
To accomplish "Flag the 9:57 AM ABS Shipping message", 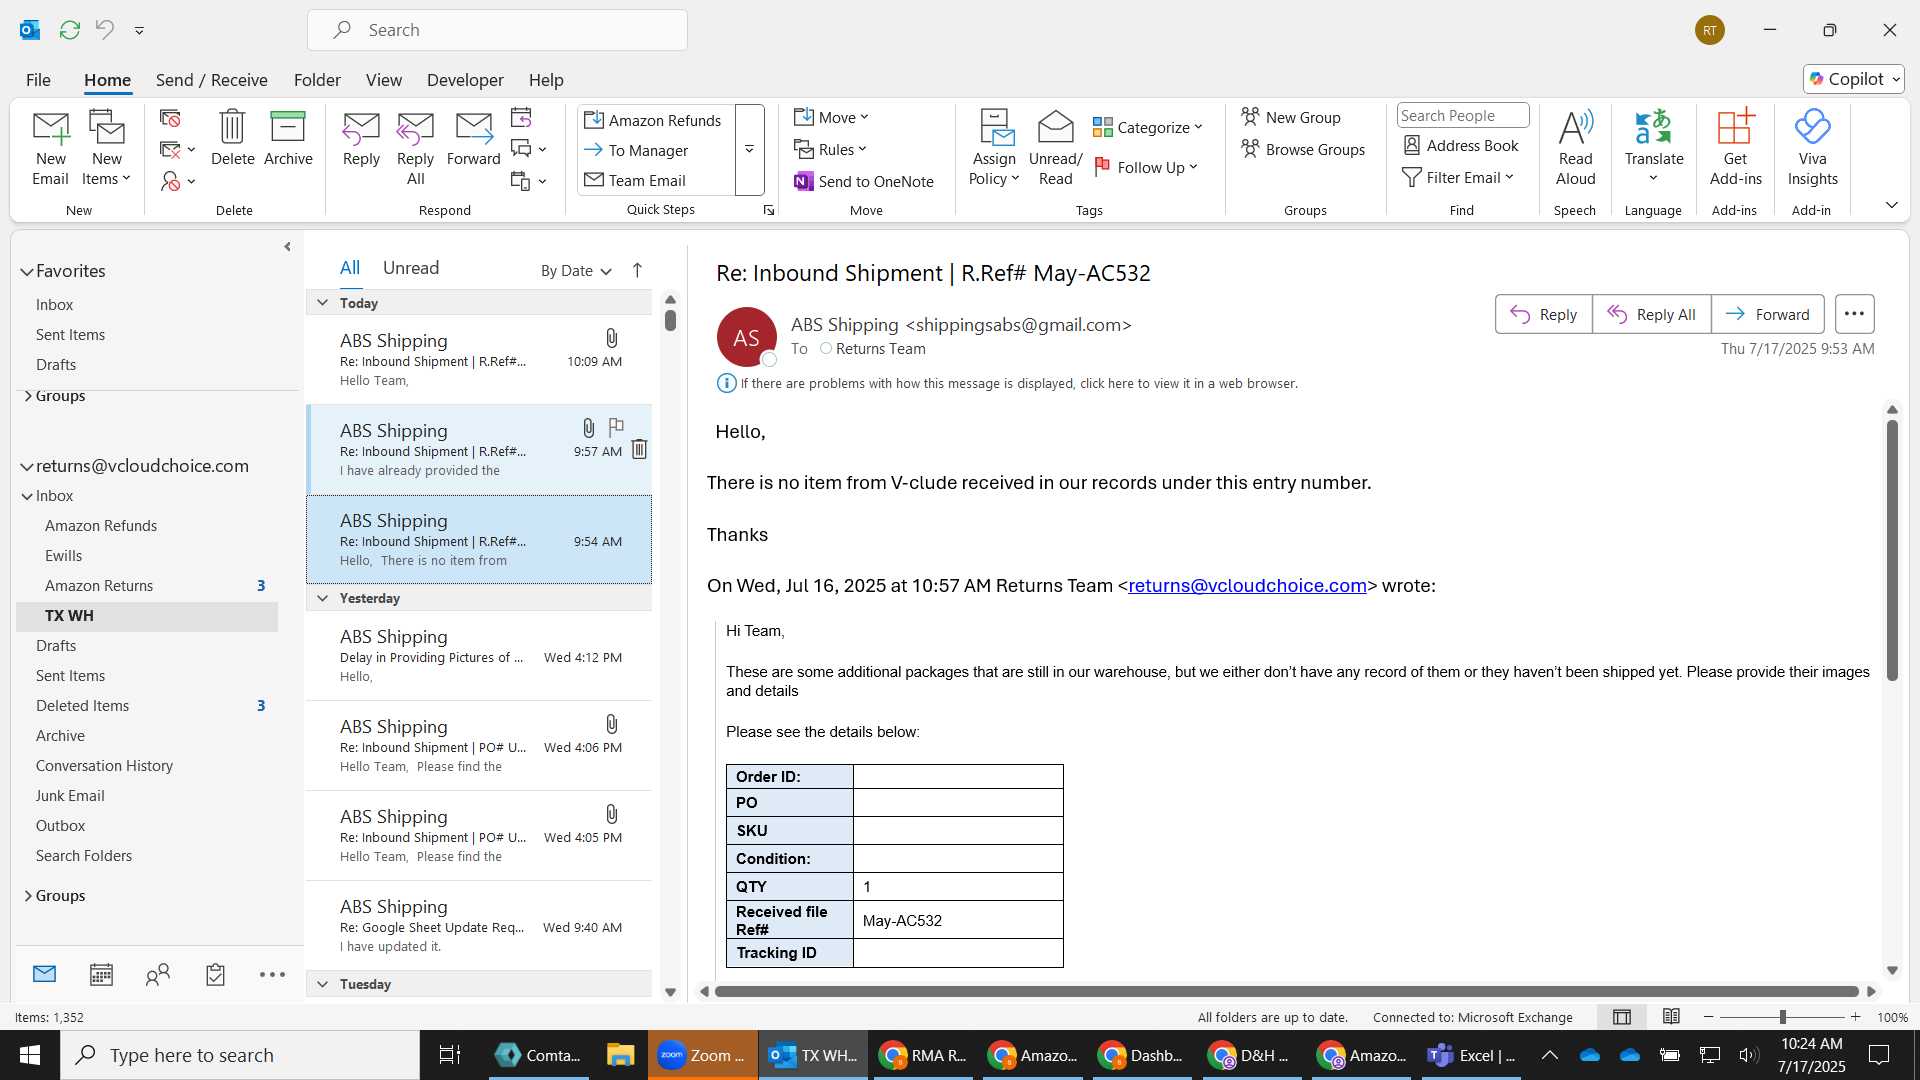I will tap(616, 428).
